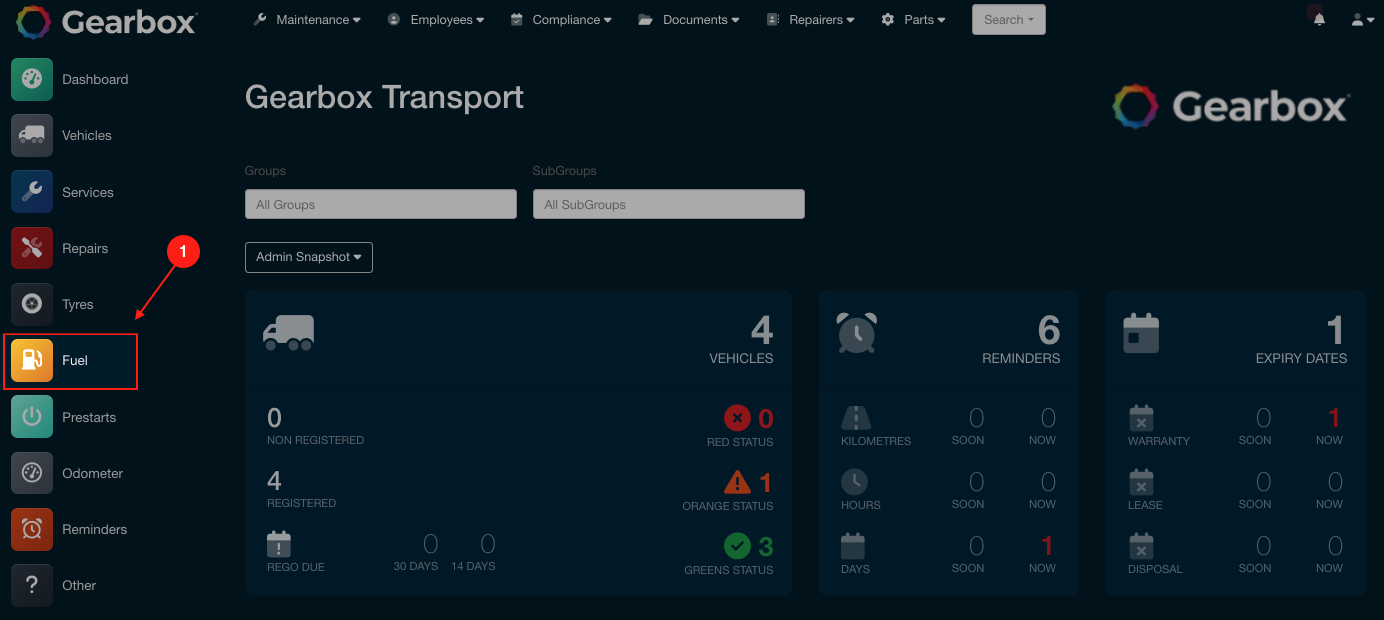Click the red X status icon
Viewport: 1384px width, 620px height.
737,418
